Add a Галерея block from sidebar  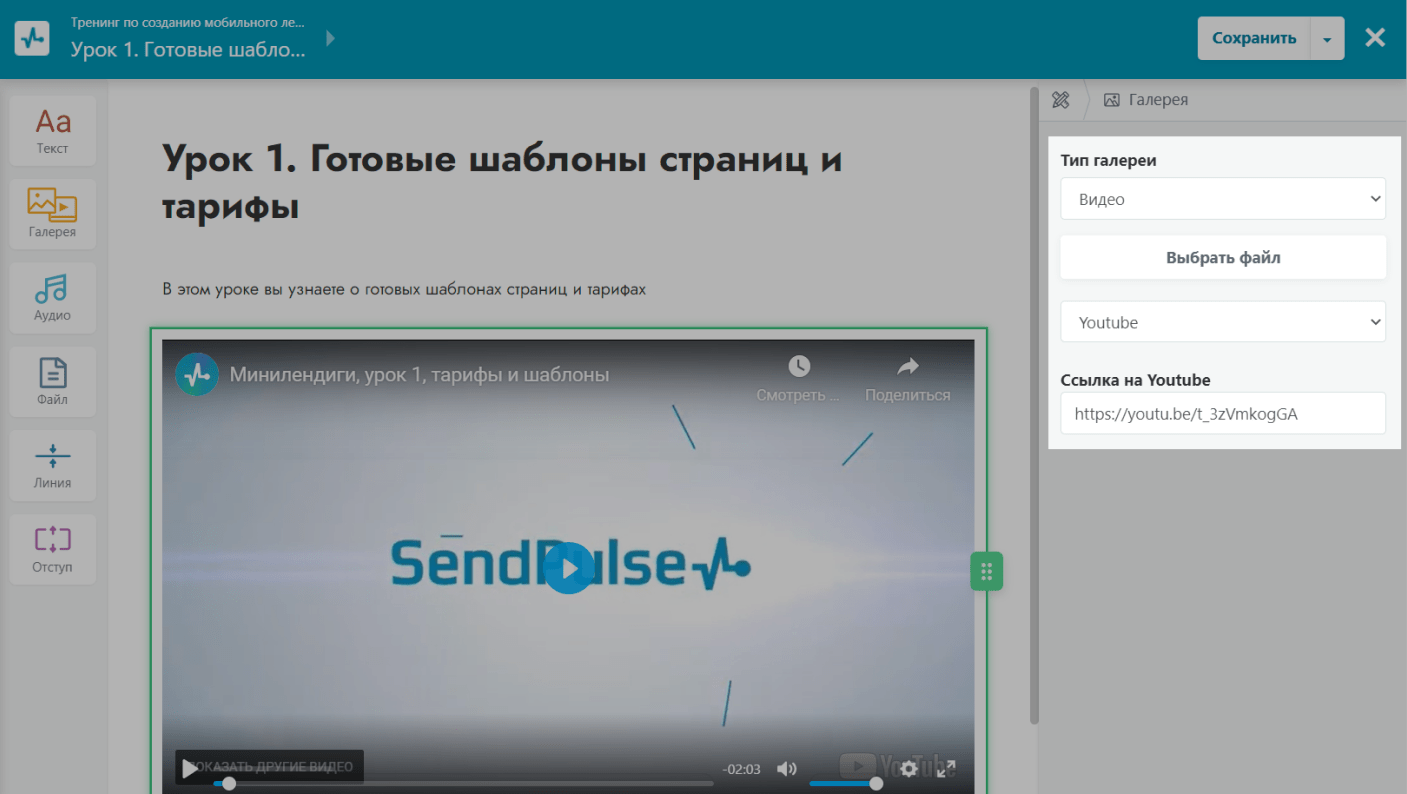(53, 214)
